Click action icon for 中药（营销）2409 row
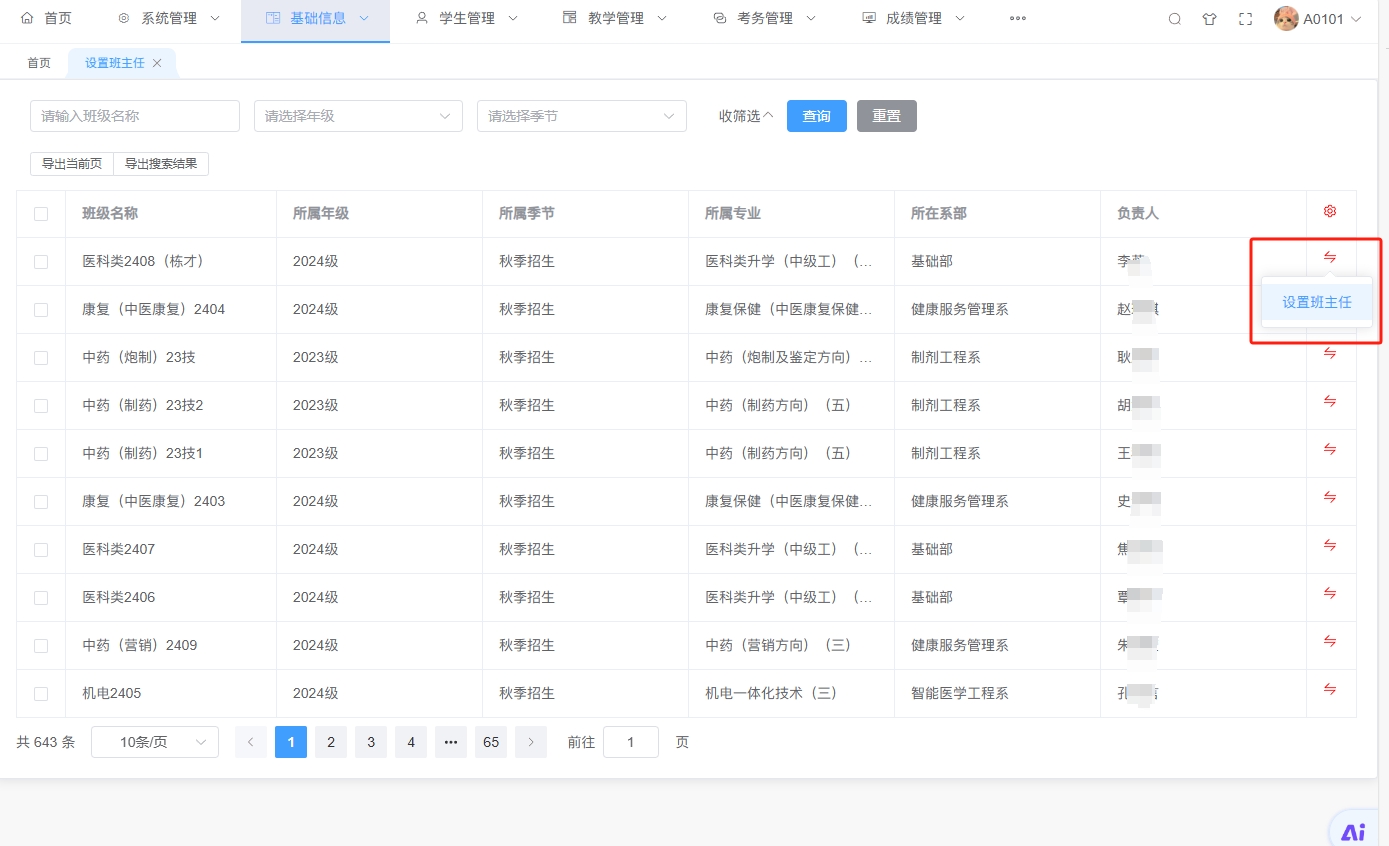1389x846 pixels. click(1330, 641)
